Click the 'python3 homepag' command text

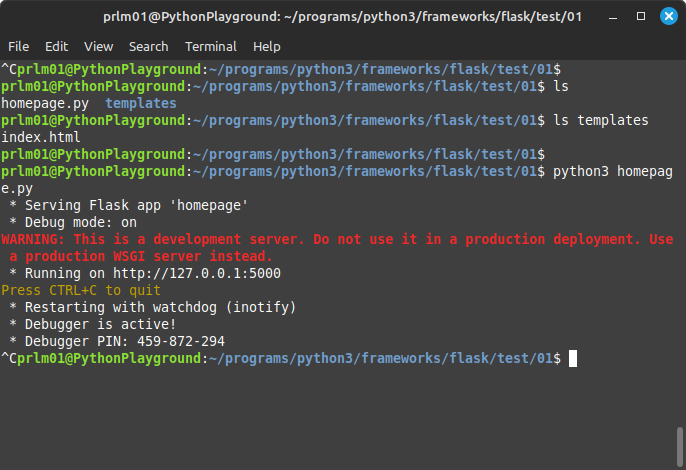click(x=612, y=171)
